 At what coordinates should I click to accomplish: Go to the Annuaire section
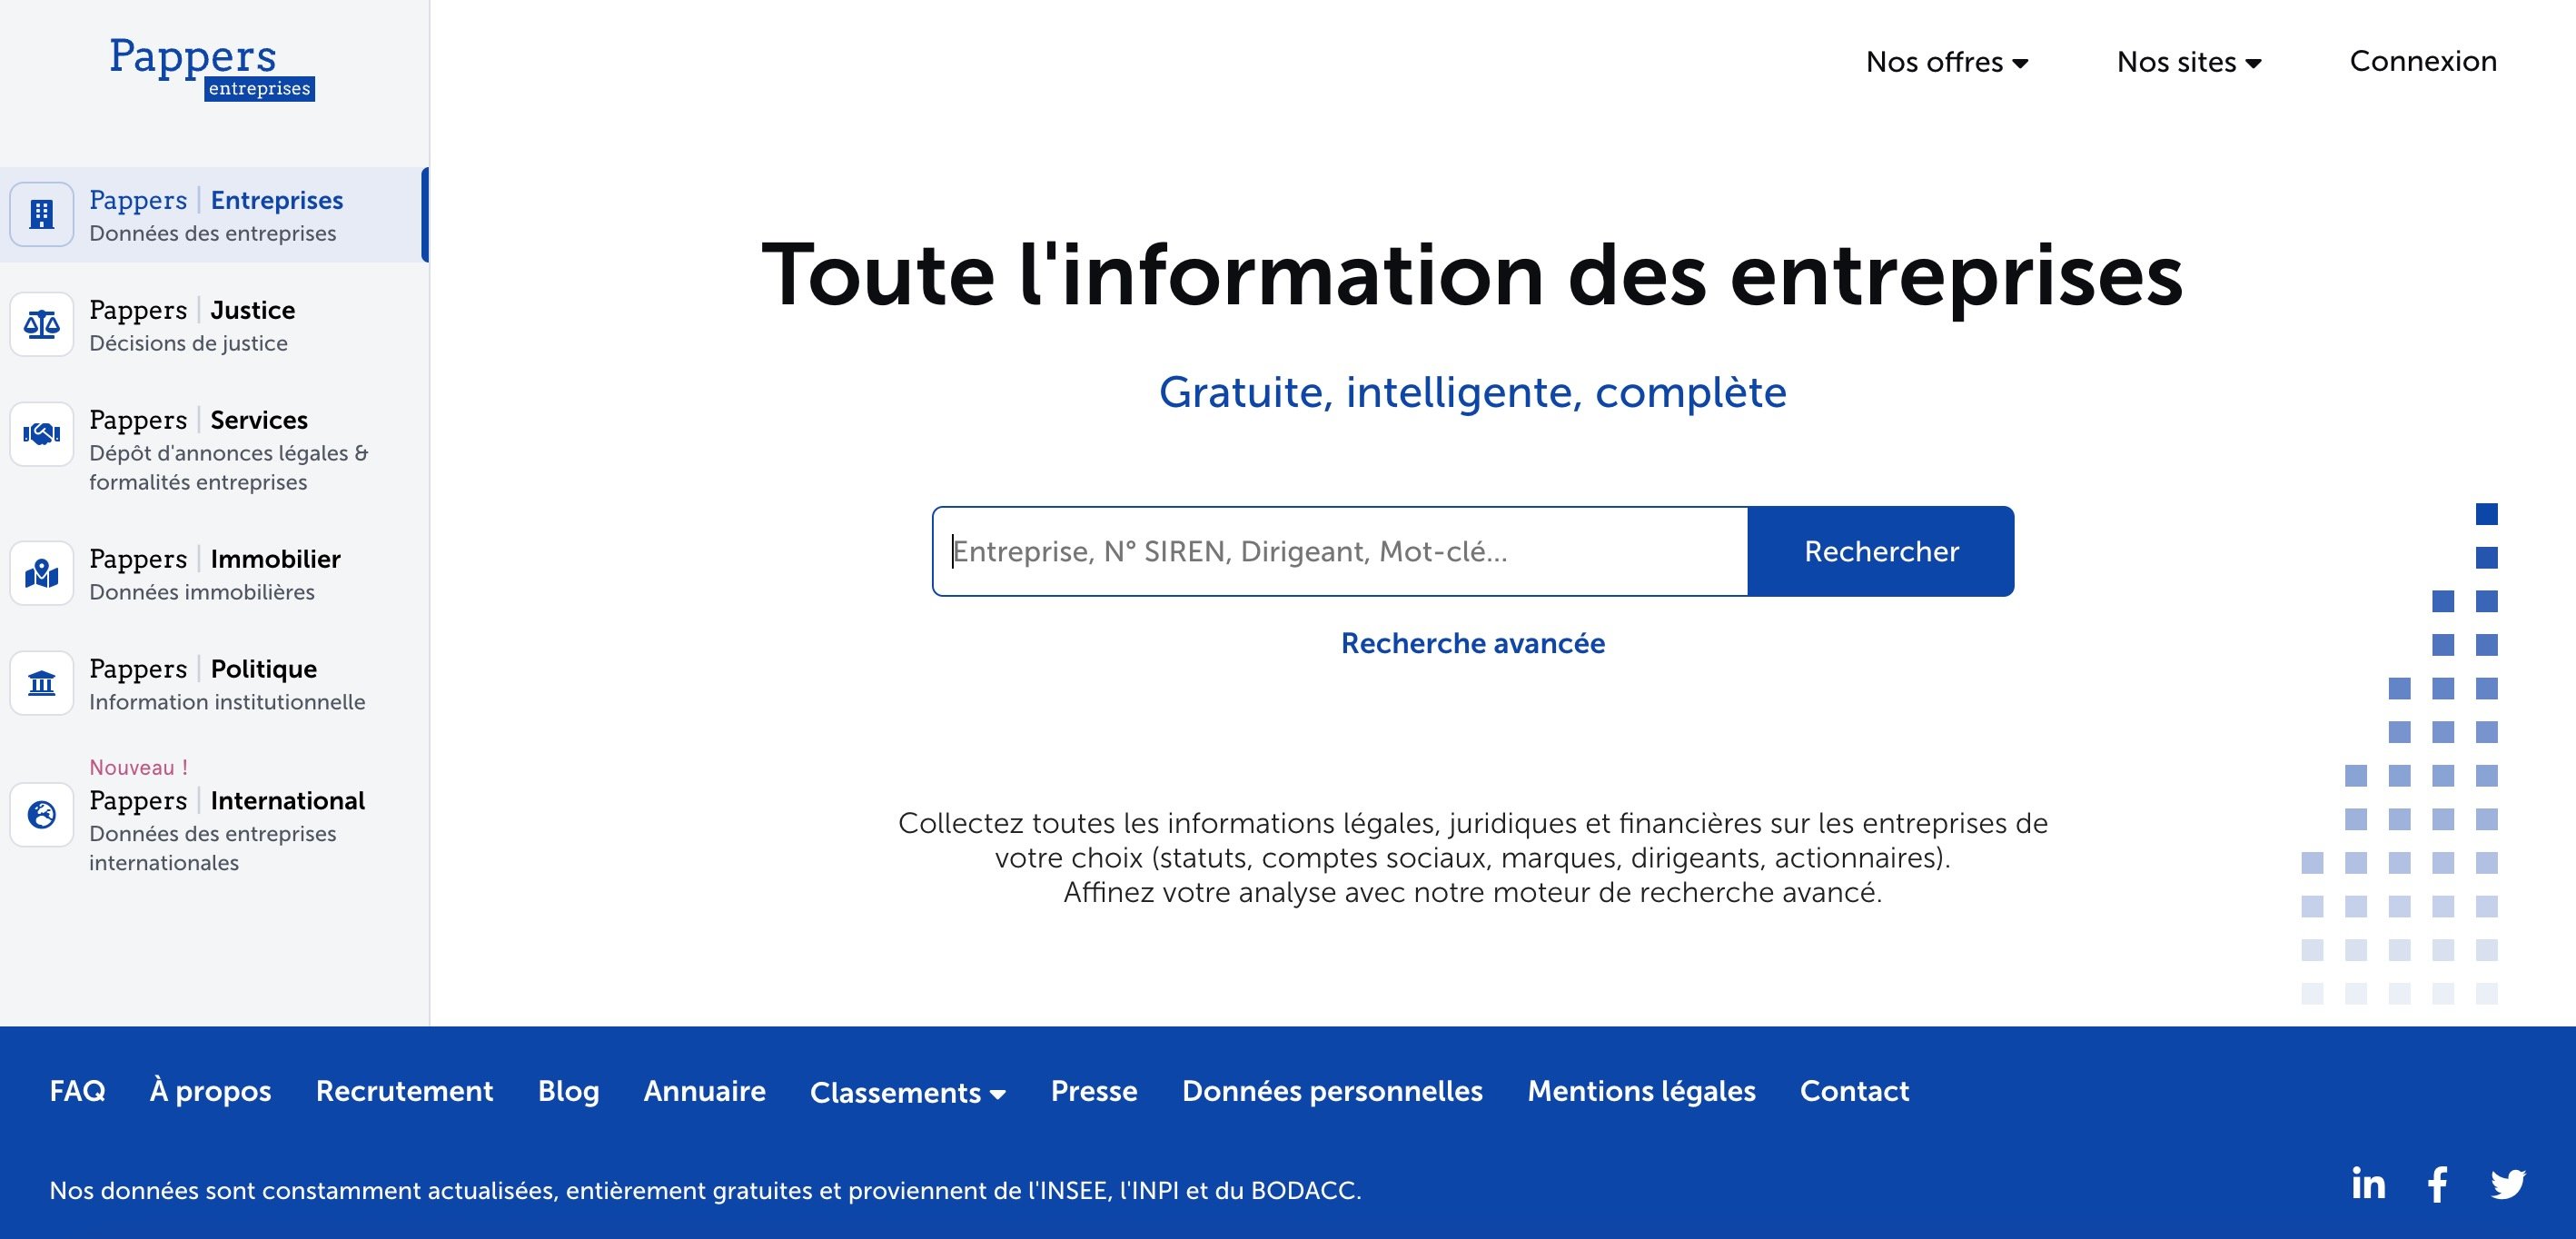click(704, 1092)
